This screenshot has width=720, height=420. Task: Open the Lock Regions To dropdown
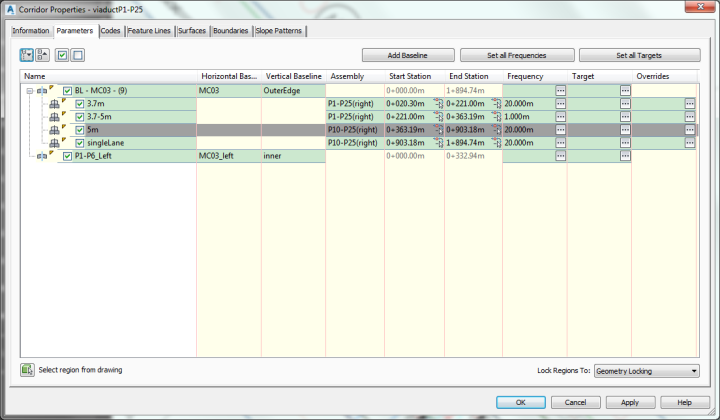pos(647,371)
